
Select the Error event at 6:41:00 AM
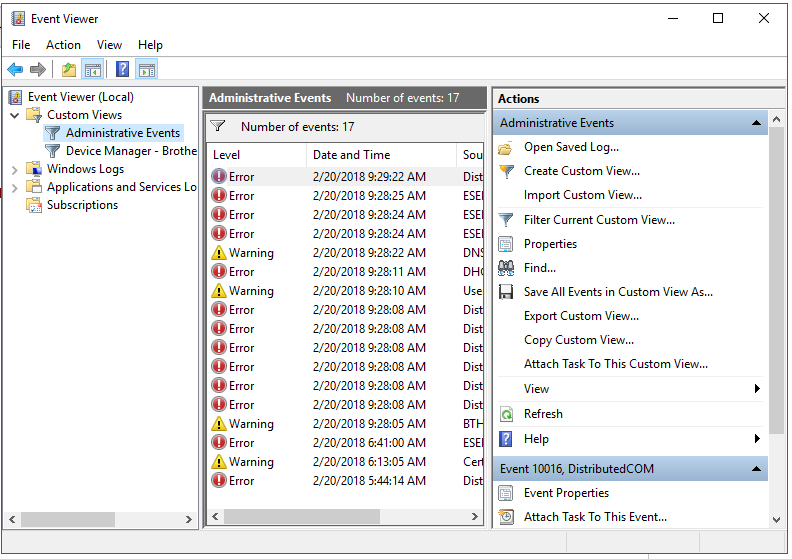click(345, 443)
